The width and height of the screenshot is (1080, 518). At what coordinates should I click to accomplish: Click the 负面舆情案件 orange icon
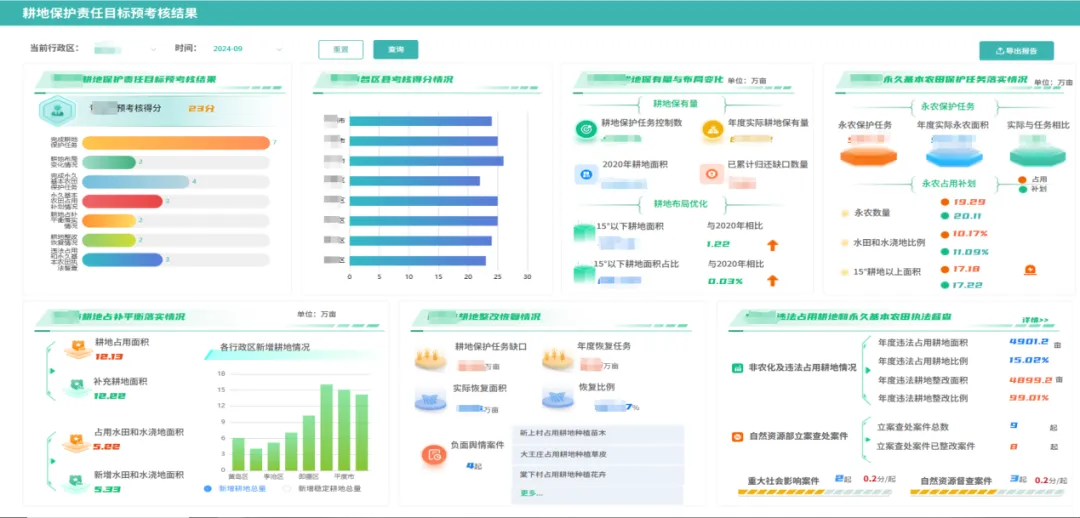pos(433,455)
